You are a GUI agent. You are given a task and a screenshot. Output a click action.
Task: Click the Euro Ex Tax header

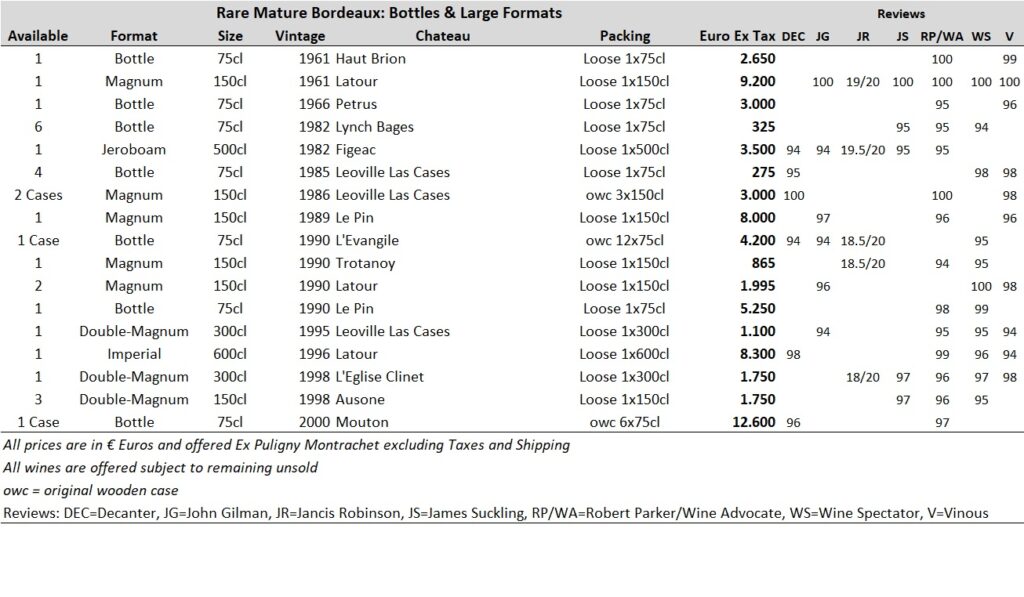point(737,36)
